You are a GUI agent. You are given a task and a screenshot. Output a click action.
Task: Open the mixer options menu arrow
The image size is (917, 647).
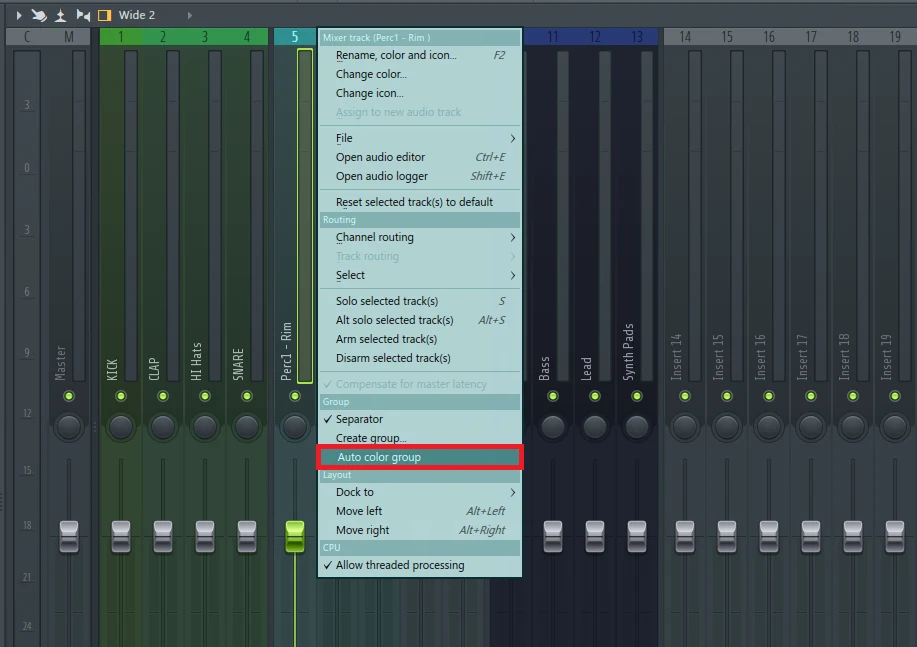[18, 15]
